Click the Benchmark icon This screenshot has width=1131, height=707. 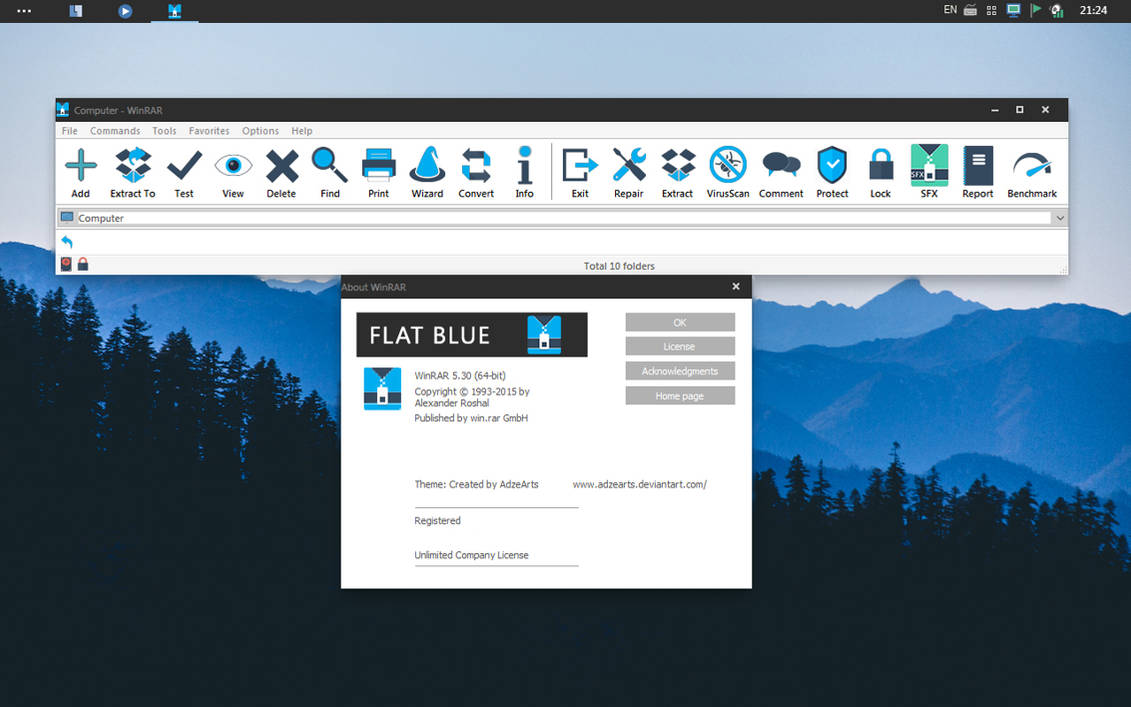point(1031,170)
